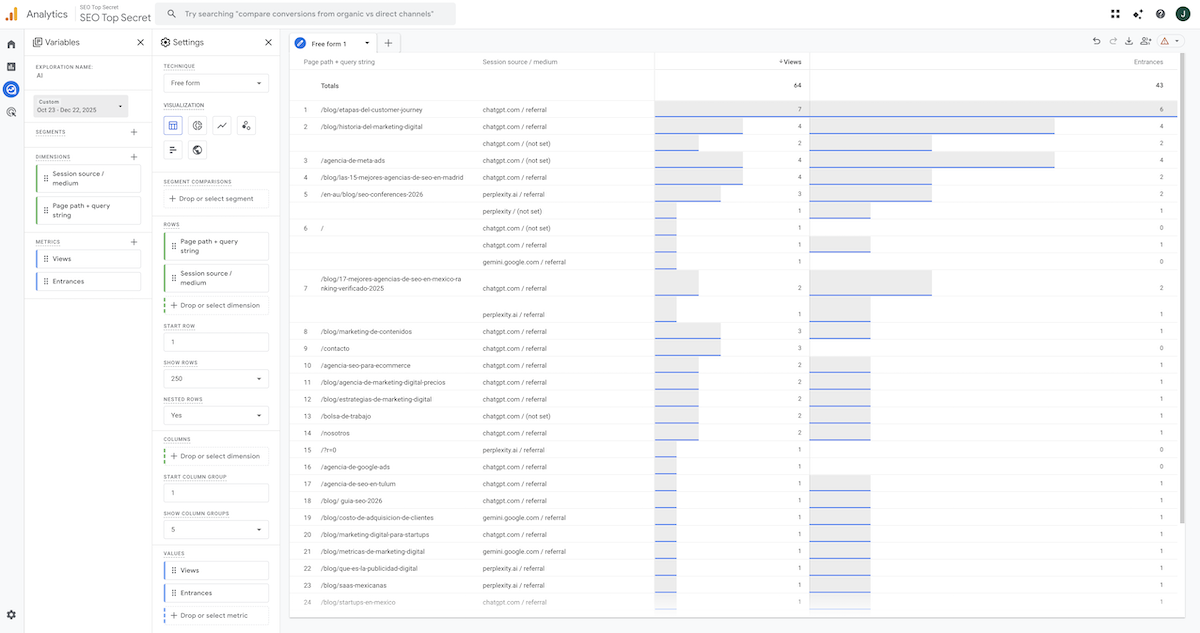
Task: Choose the bar chart visualization
Action: coord(173,149)
